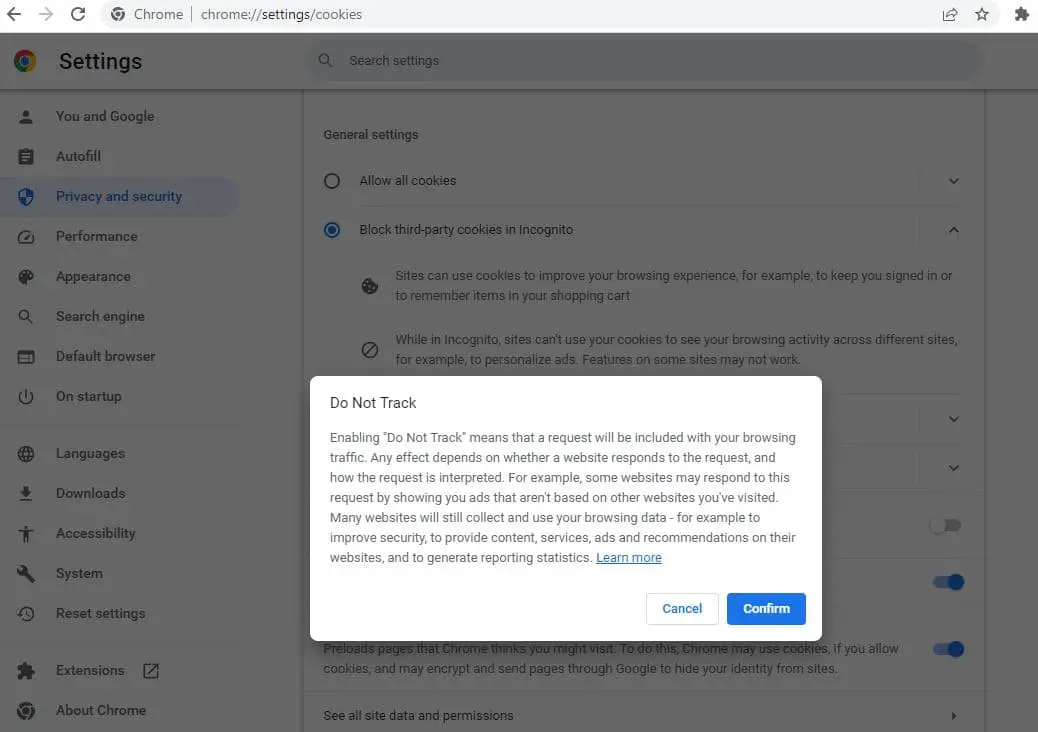Click the Reset settings history icon
This screenshot has width=1038, height=732.
(26, 614)
